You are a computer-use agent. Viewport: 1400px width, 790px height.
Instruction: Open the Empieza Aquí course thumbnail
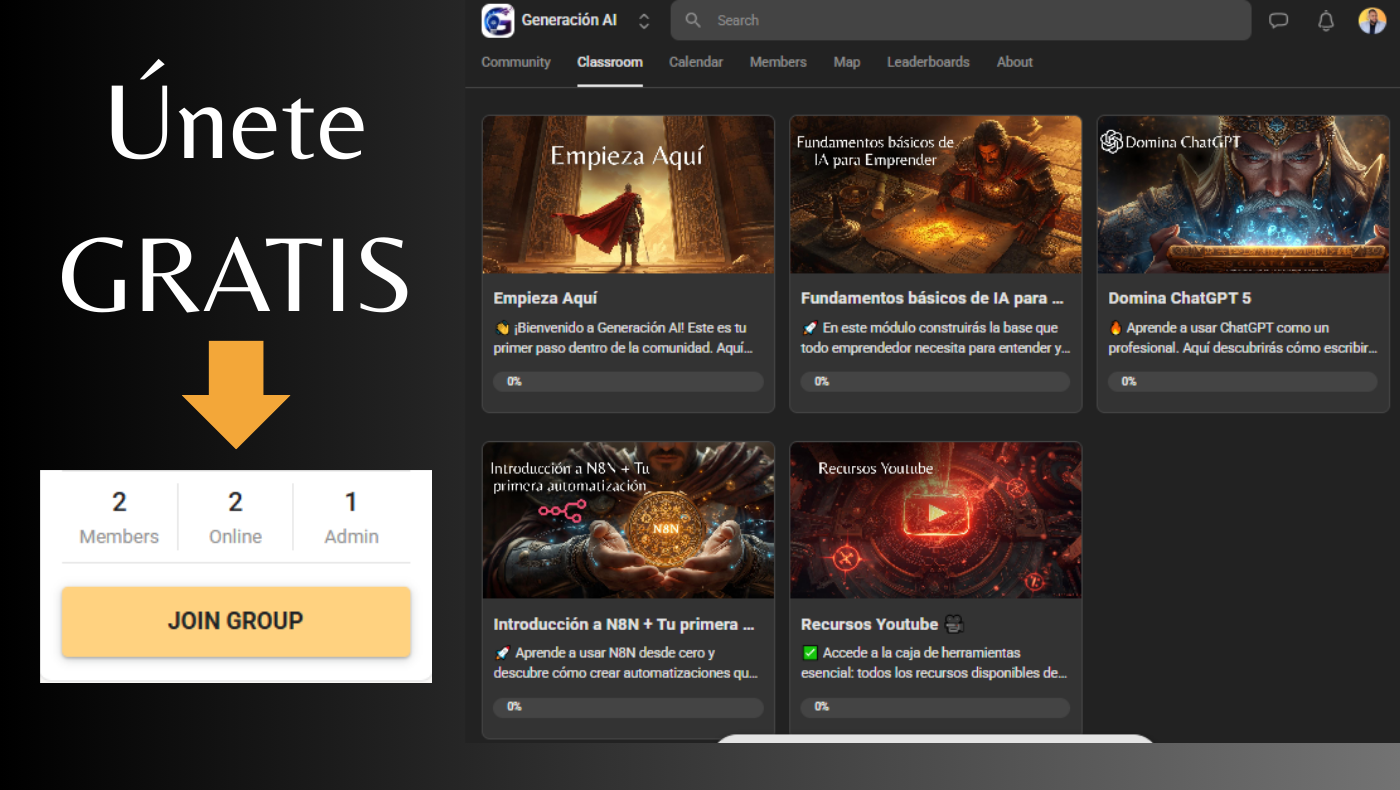pyautogui.click(x=628, y=195)
